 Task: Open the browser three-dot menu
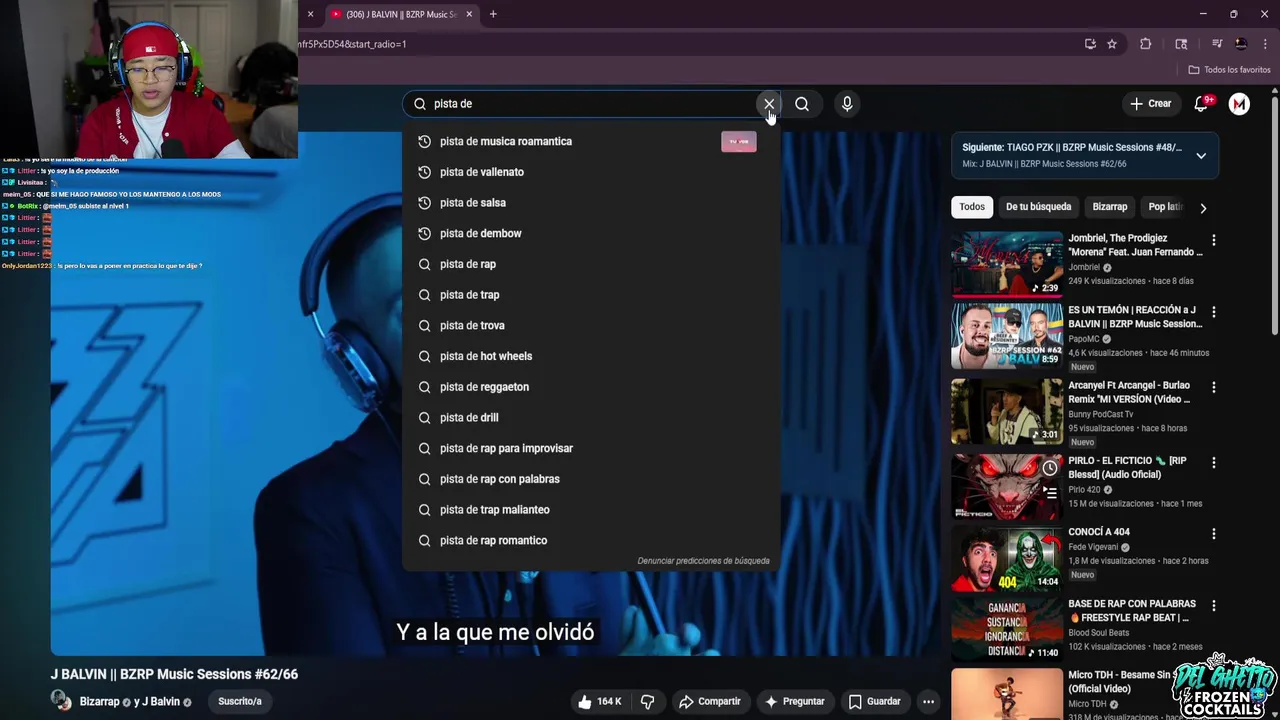click(x=1265, y=44)
